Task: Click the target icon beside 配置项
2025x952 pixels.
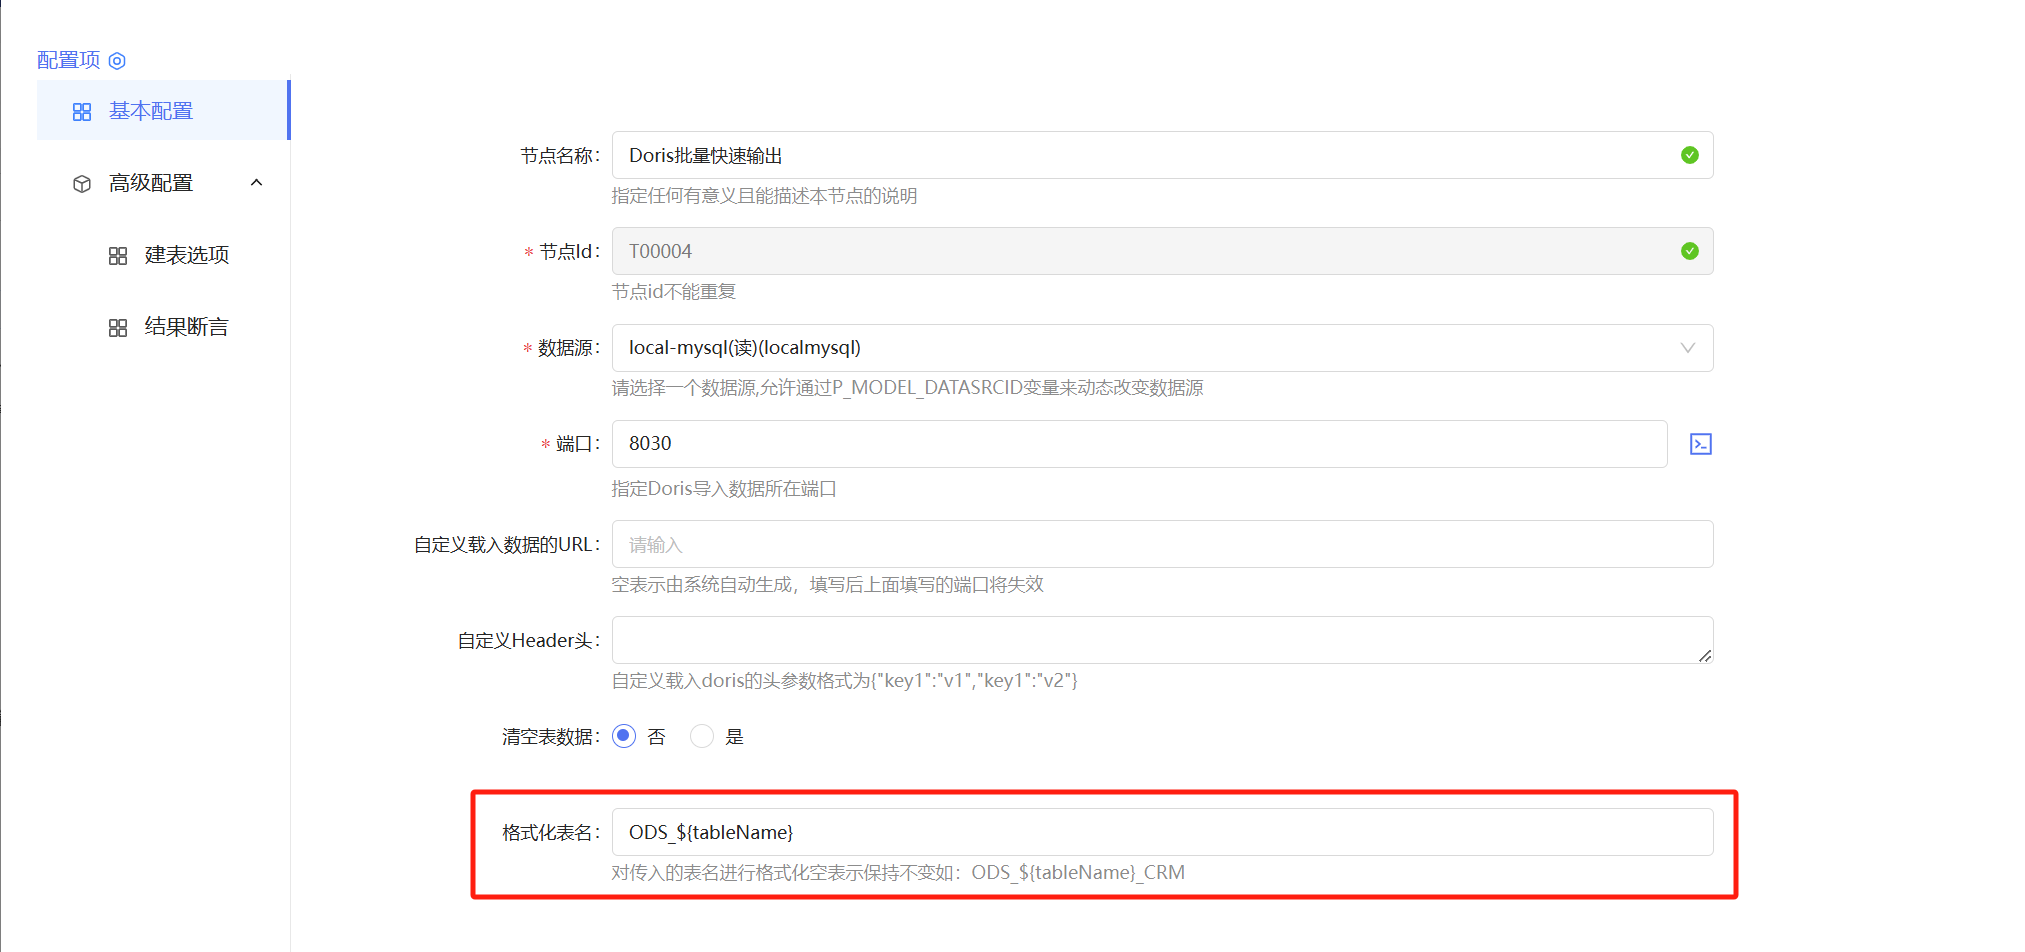Action: click(117, 61)
